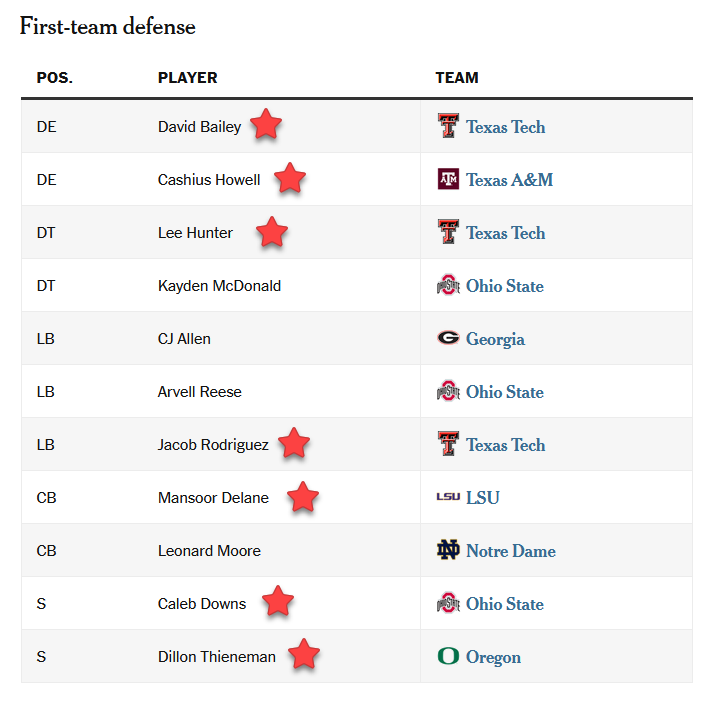Screen dimensions: 714x702
Task: Click the red star next to Cashius Howell
Action: click(x=289, y=178)
